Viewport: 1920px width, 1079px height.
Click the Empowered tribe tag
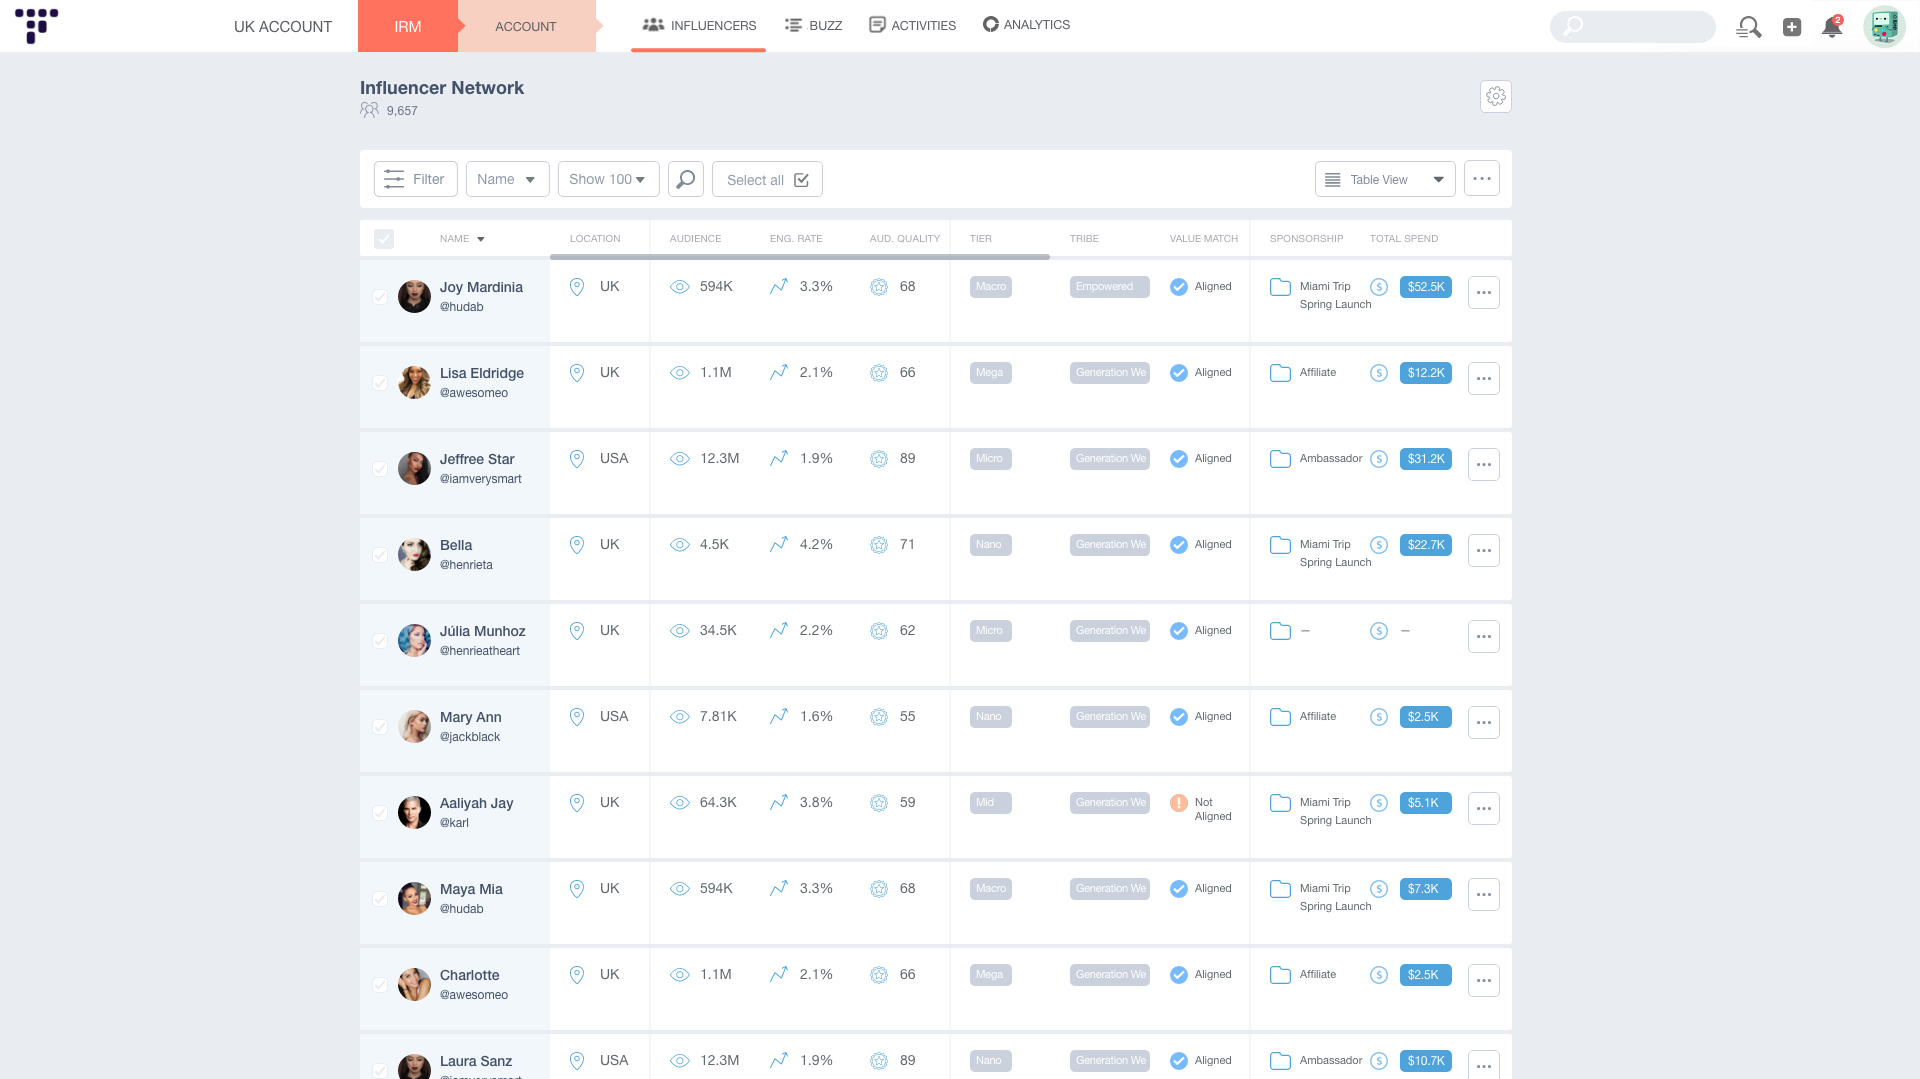click(x=1109, y=287)
